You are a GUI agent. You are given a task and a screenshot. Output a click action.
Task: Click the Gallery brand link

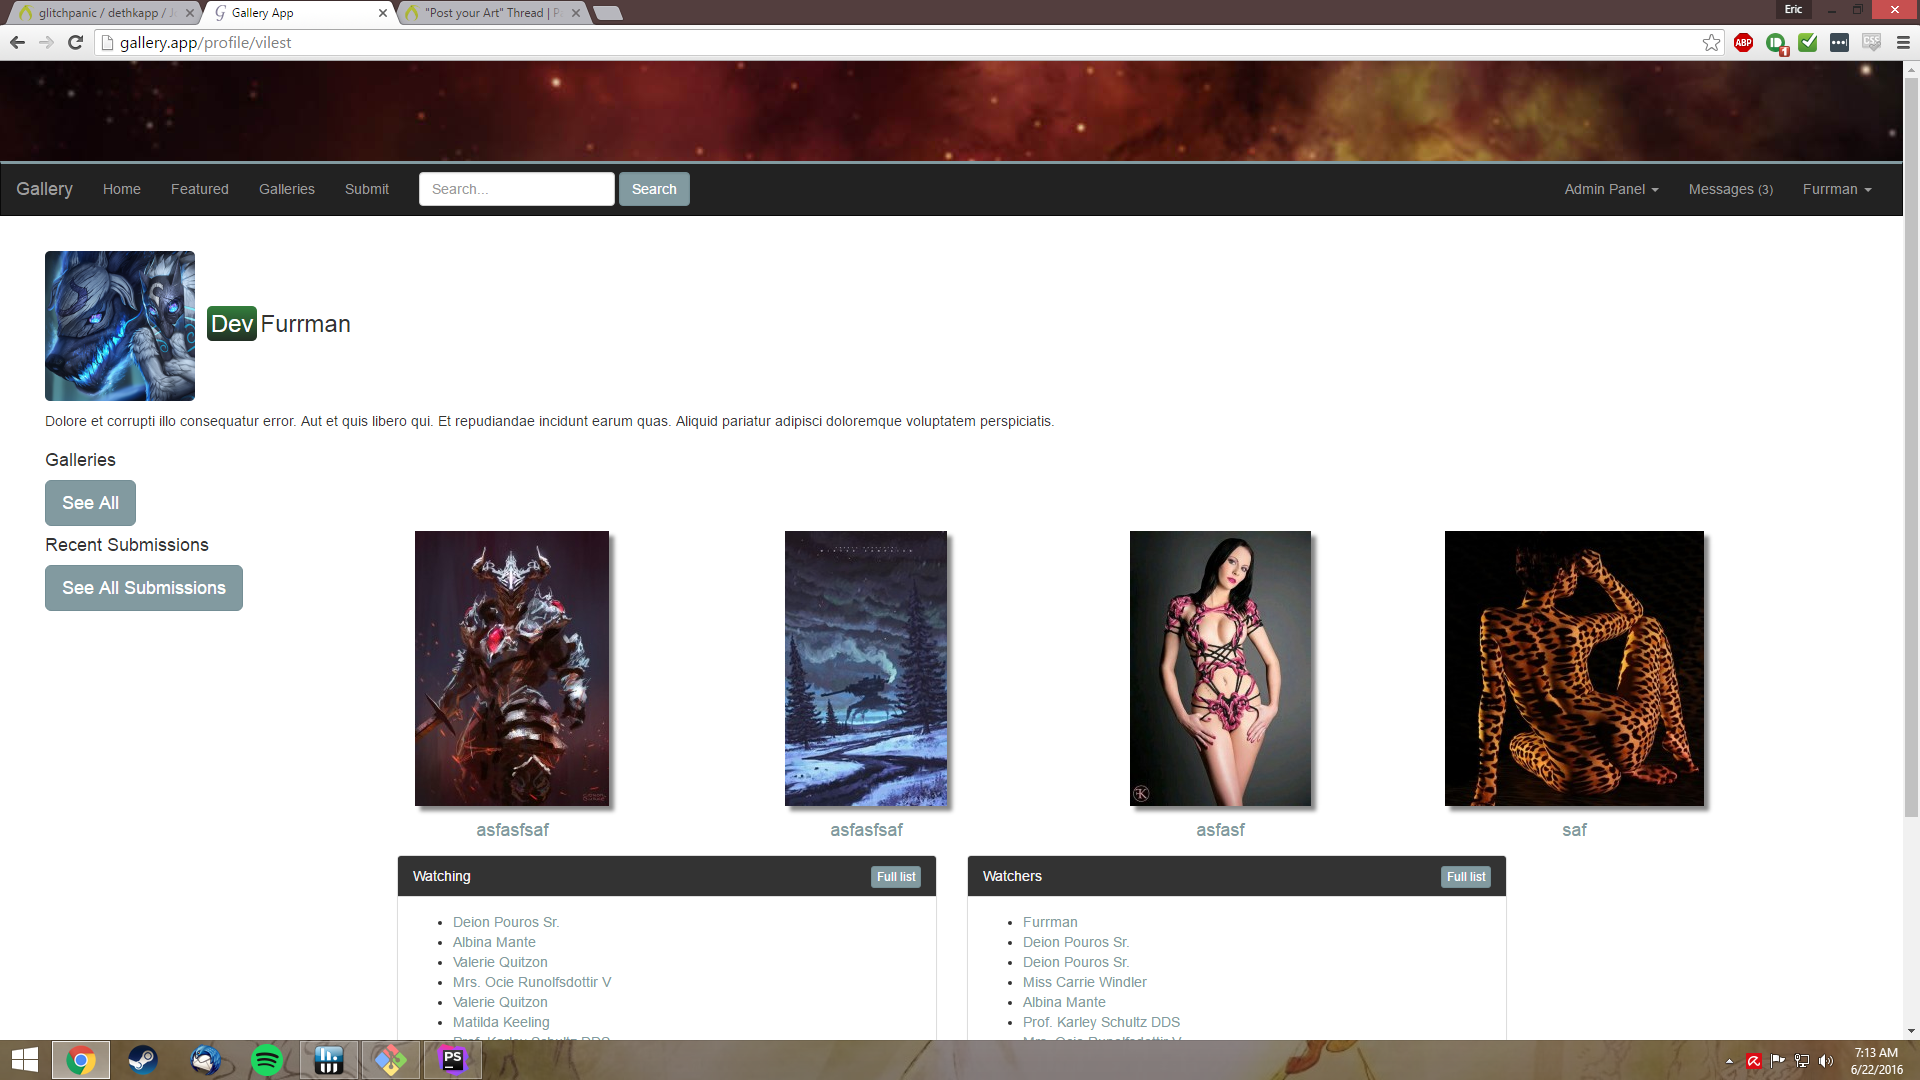tap(44, 189)
